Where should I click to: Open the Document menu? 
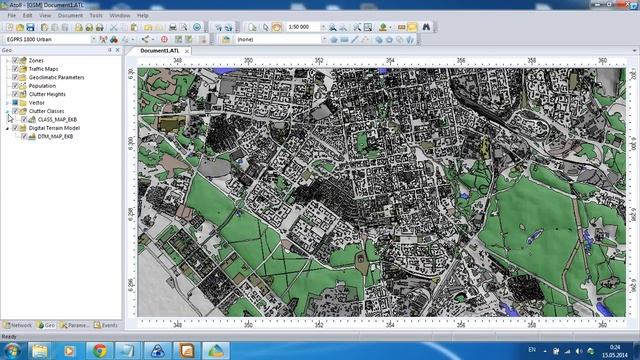click(x=70, y=16)
